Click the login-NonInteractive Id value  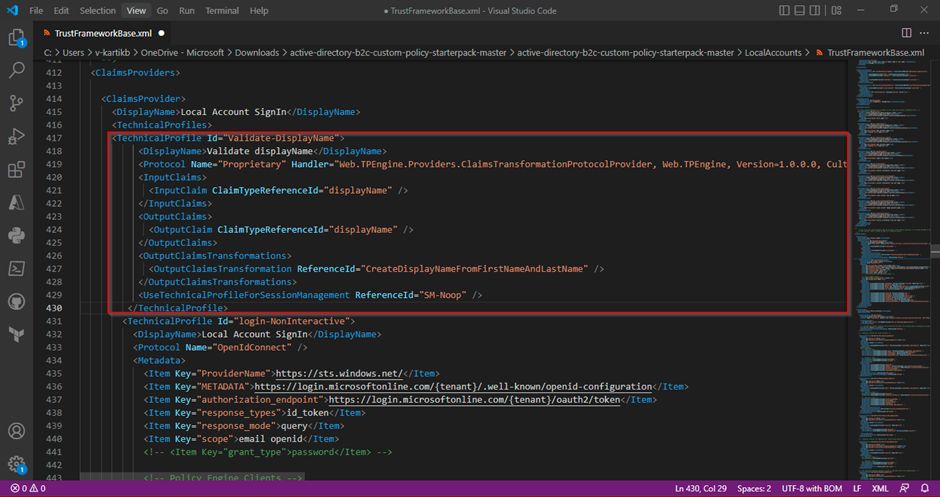pos(292,321)
